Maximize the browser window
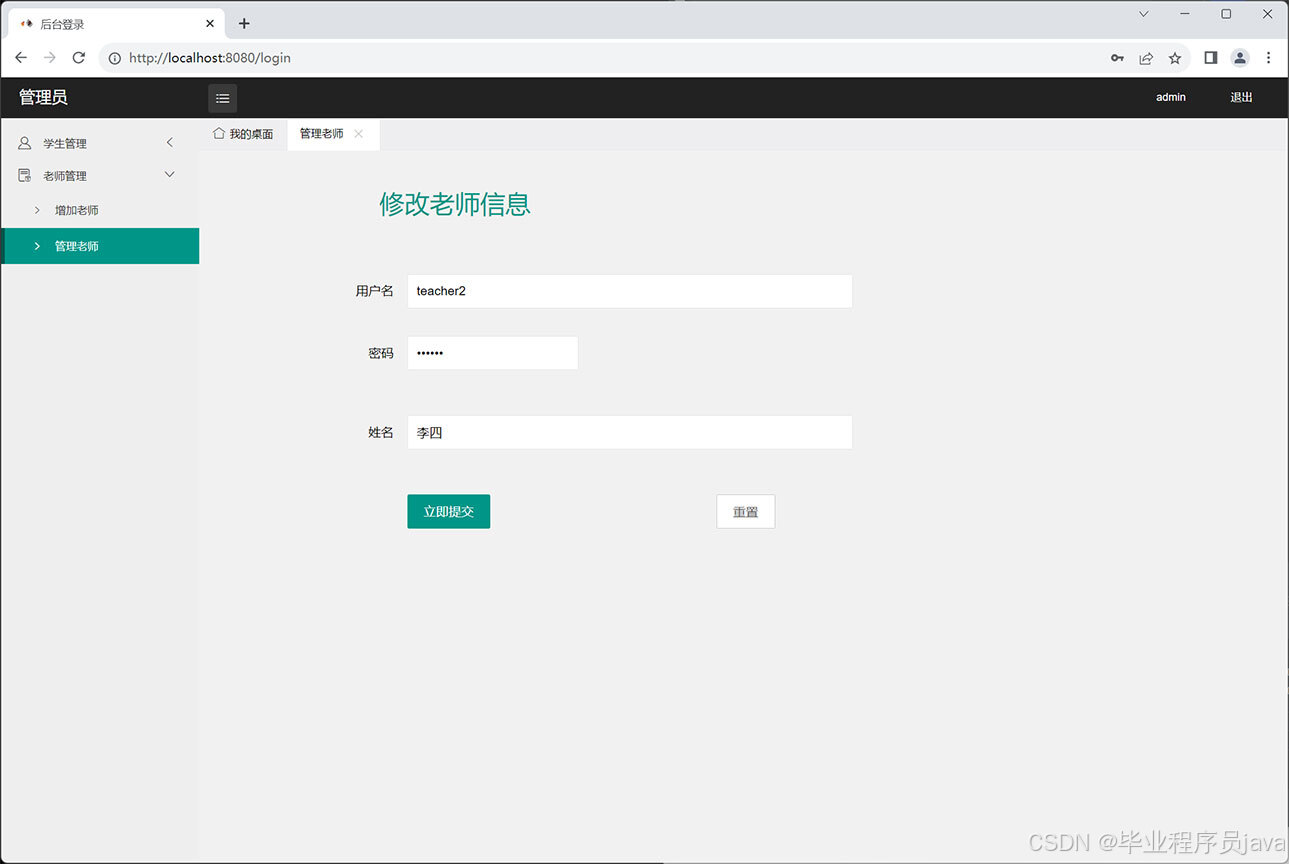 pos(1226,14)
